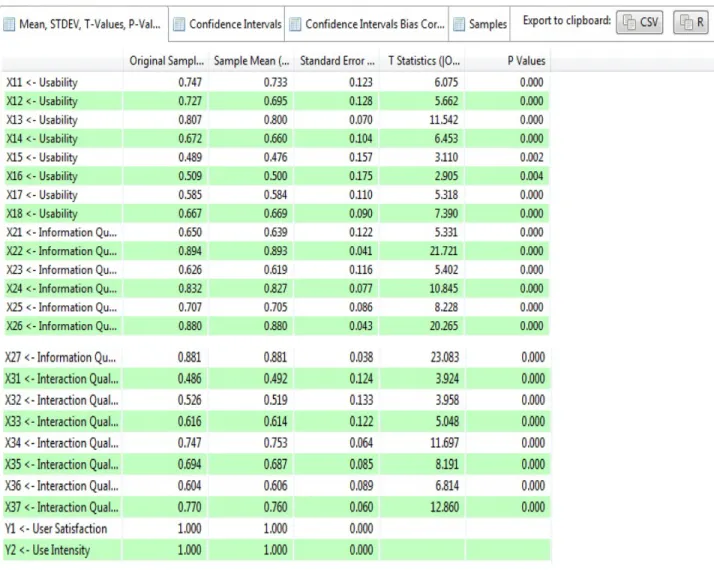Select the row X32 <- Interaction Quality
Screen dimensions: 714x570
[276, 400]
